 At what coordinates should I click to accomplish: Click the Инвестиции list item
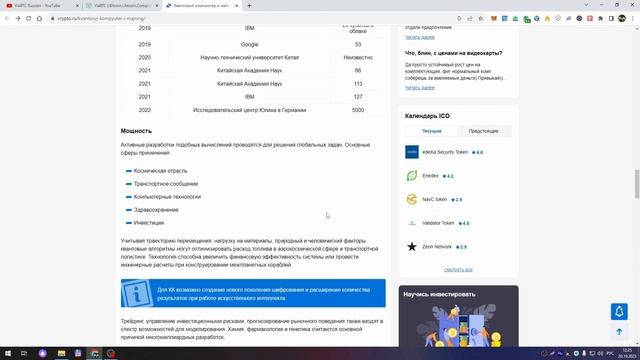(149, 223)
